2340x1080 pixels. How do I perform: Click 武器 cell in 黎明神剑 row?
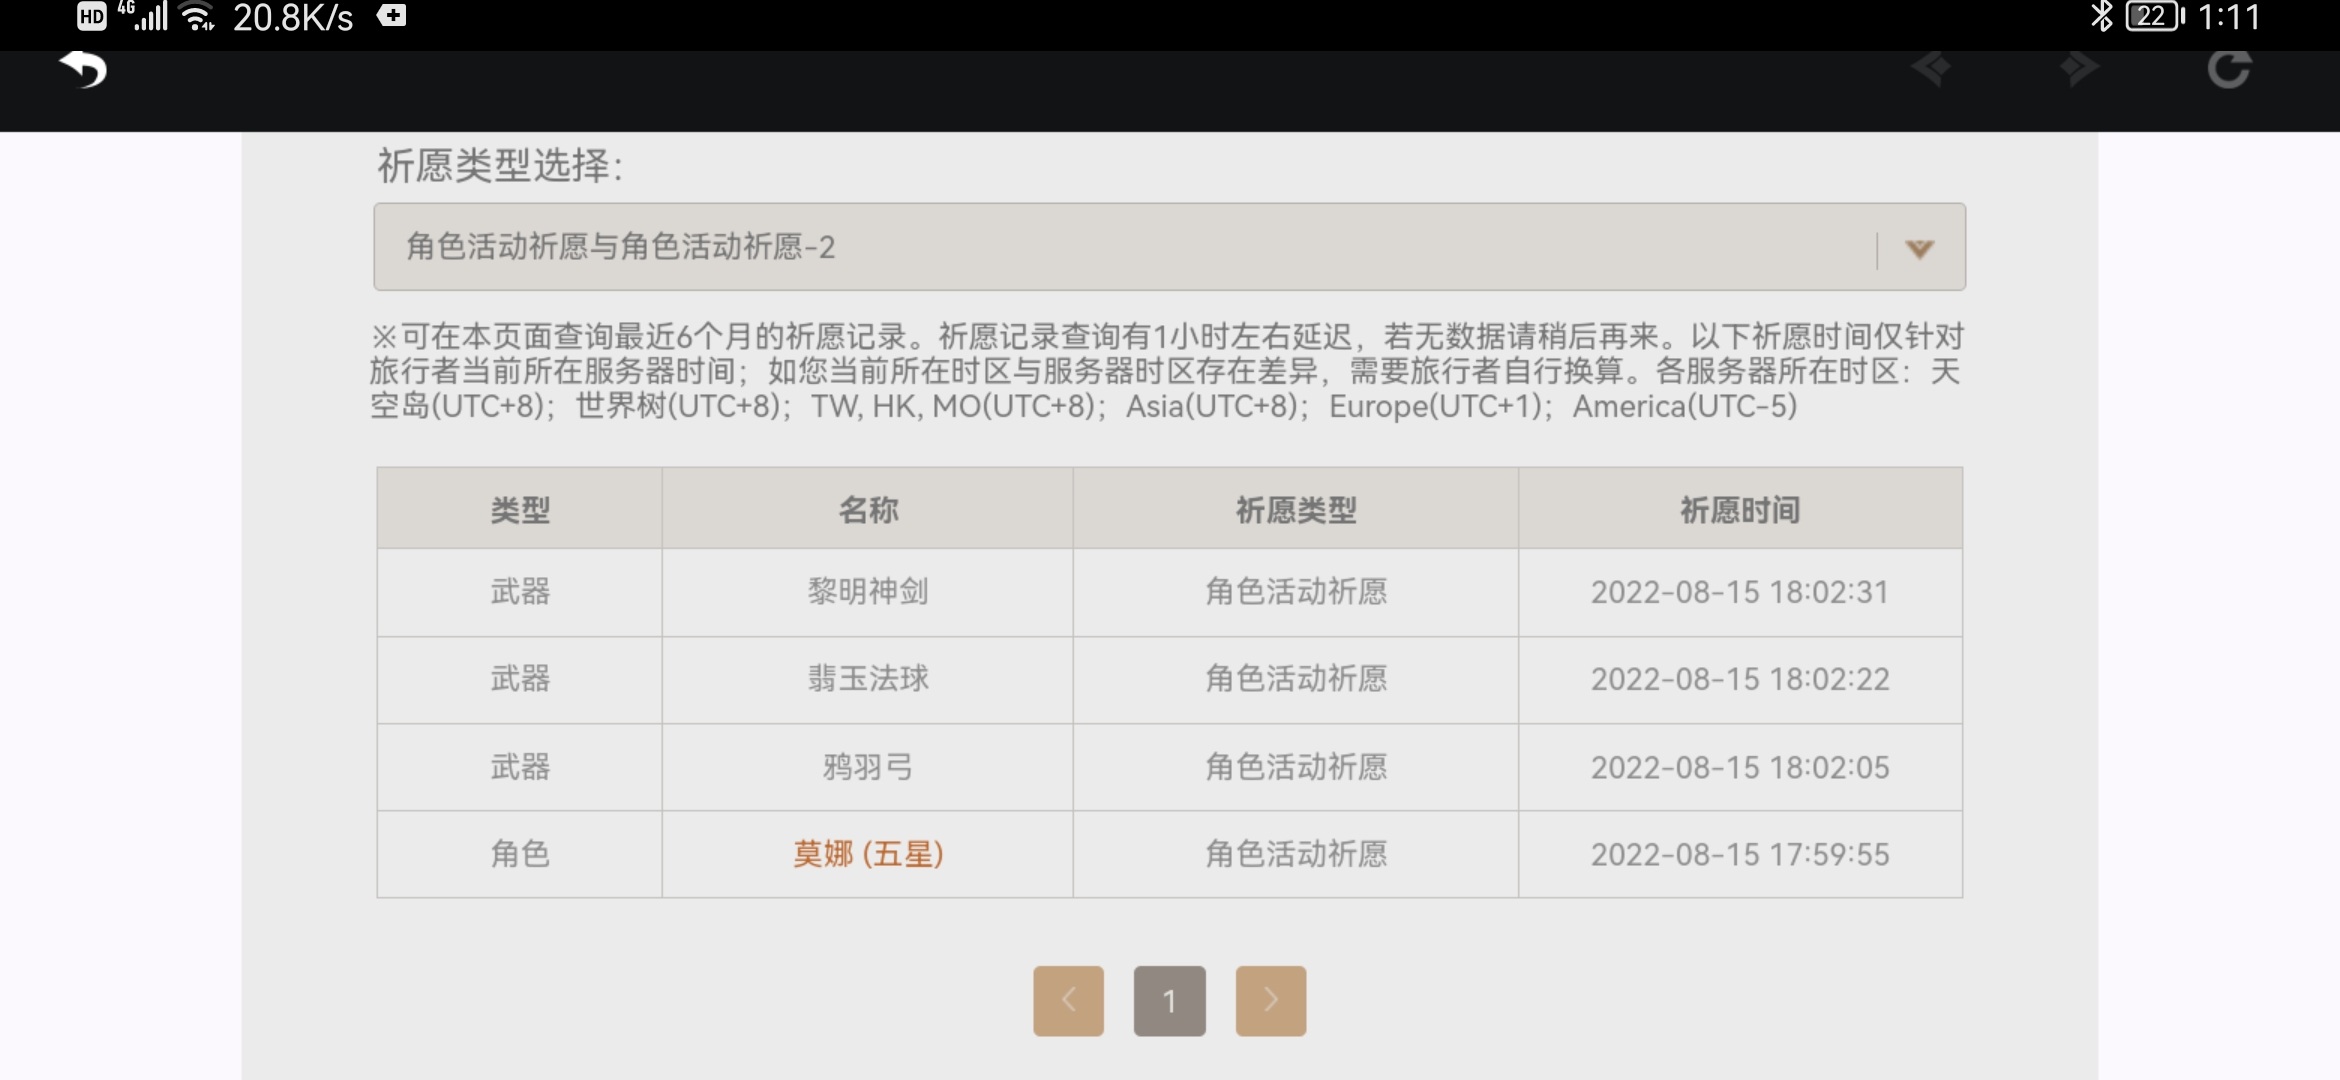[519, 592]
